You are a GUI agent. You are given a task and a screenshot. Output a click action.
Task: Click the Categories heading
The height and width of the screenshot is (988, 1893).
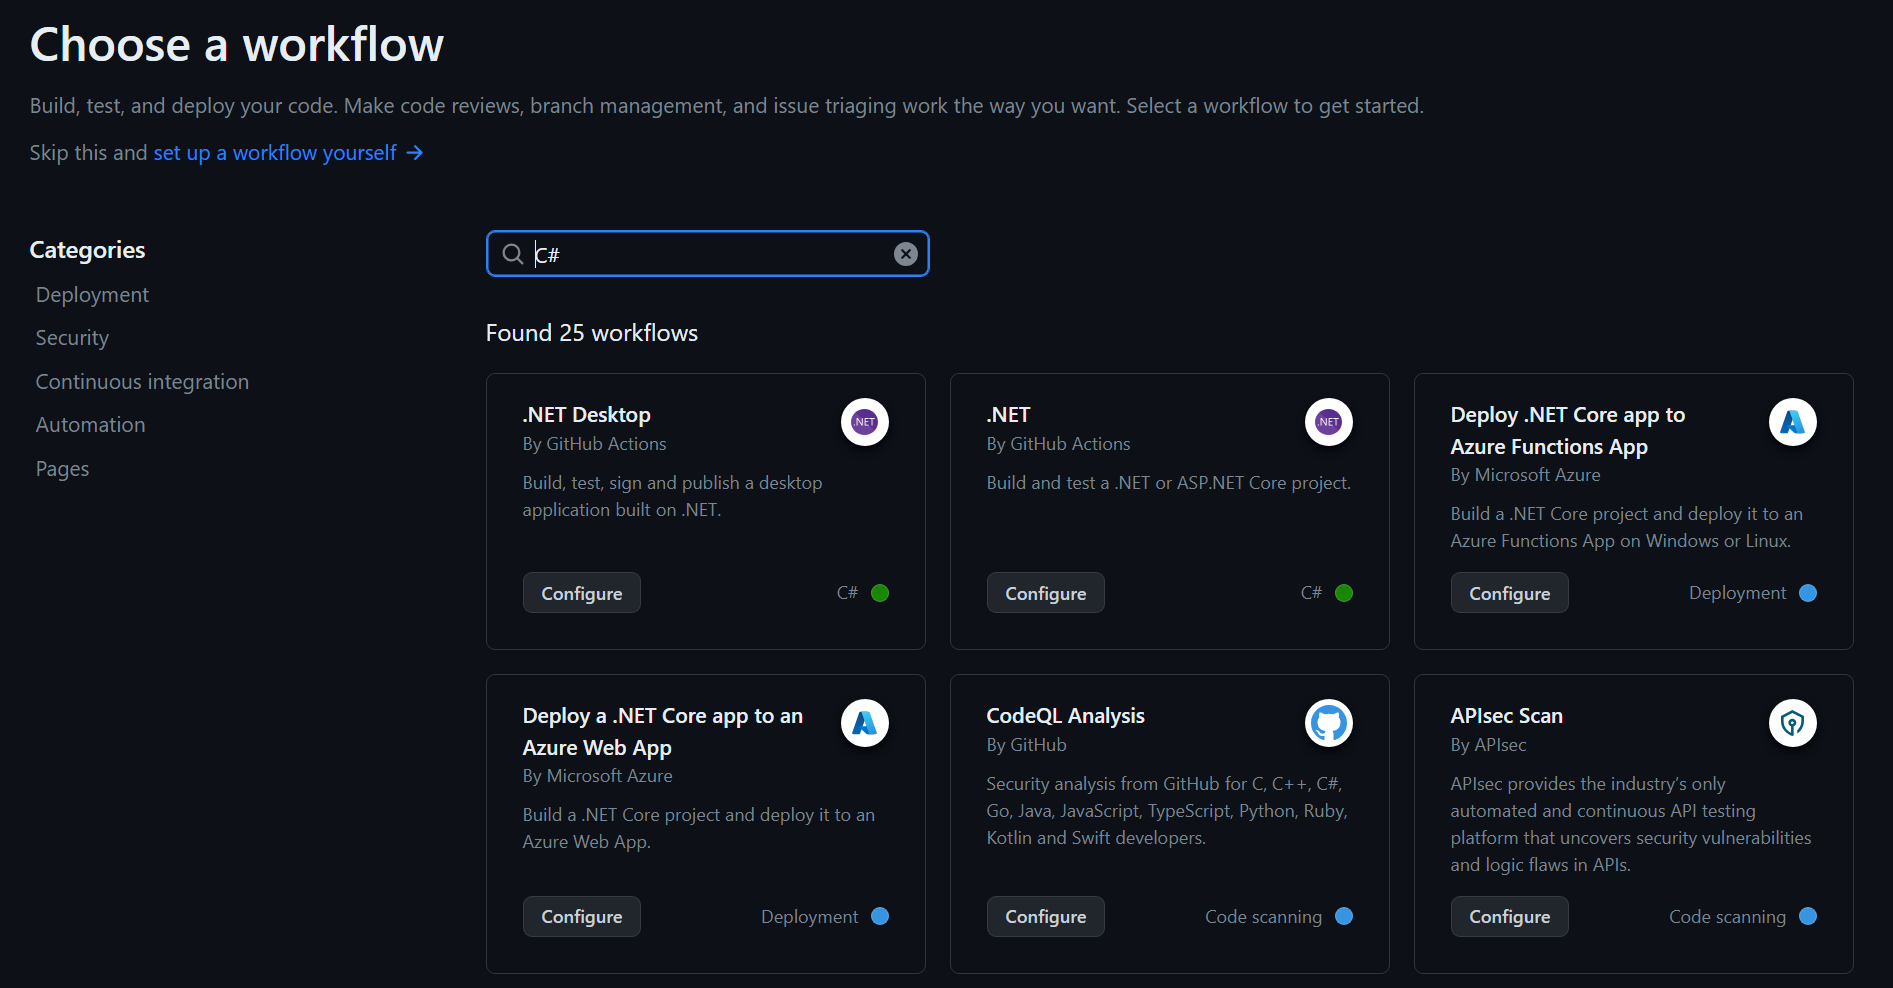[x=87, y=250]
